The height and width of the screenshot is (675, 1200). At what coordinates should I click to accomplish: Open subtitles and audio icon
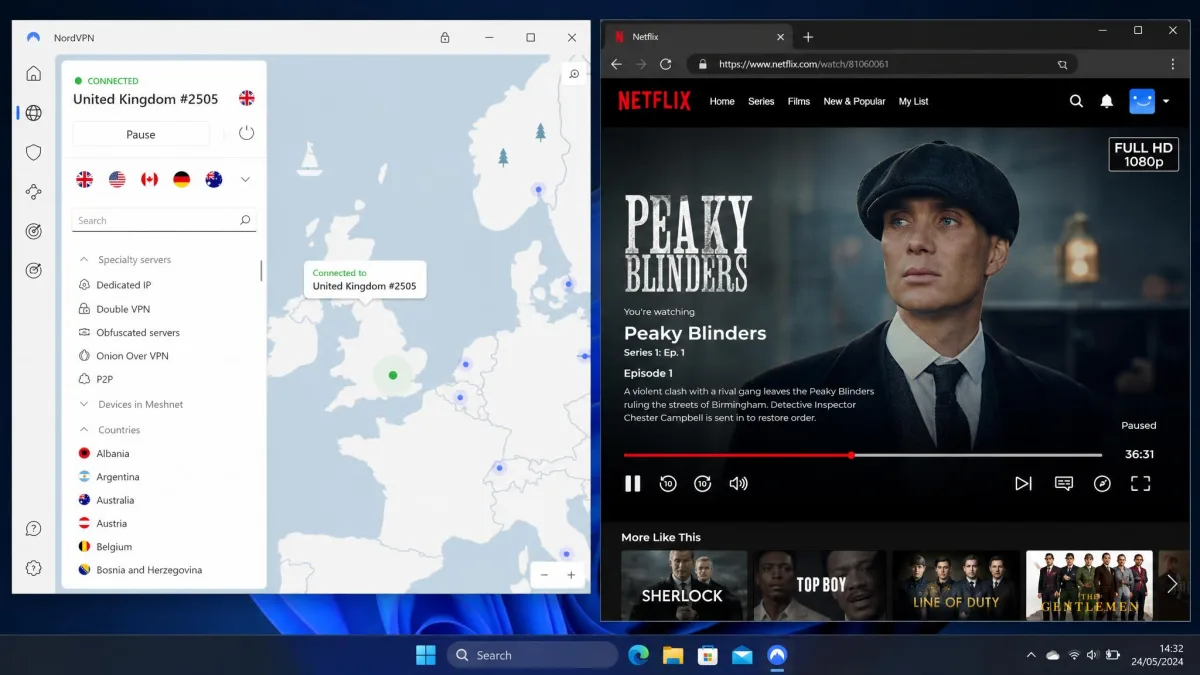point(1064,483)
